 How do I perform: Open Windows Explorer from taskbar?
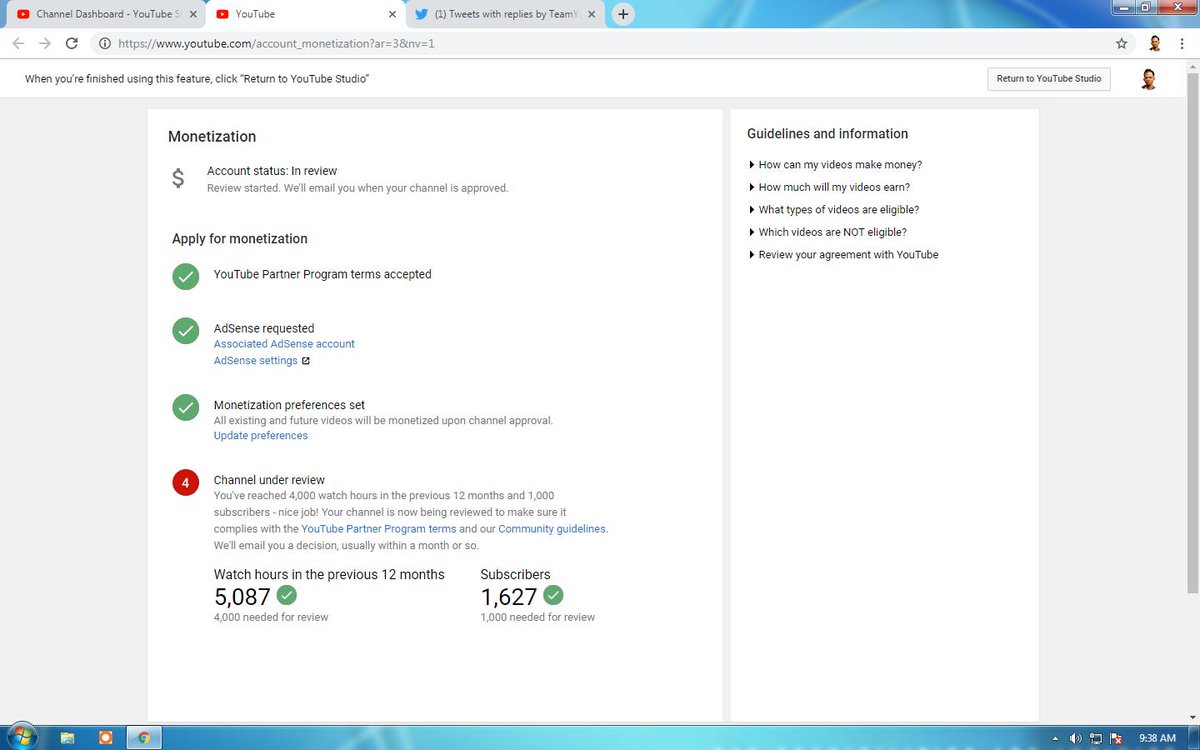click(x=68, y=738)
